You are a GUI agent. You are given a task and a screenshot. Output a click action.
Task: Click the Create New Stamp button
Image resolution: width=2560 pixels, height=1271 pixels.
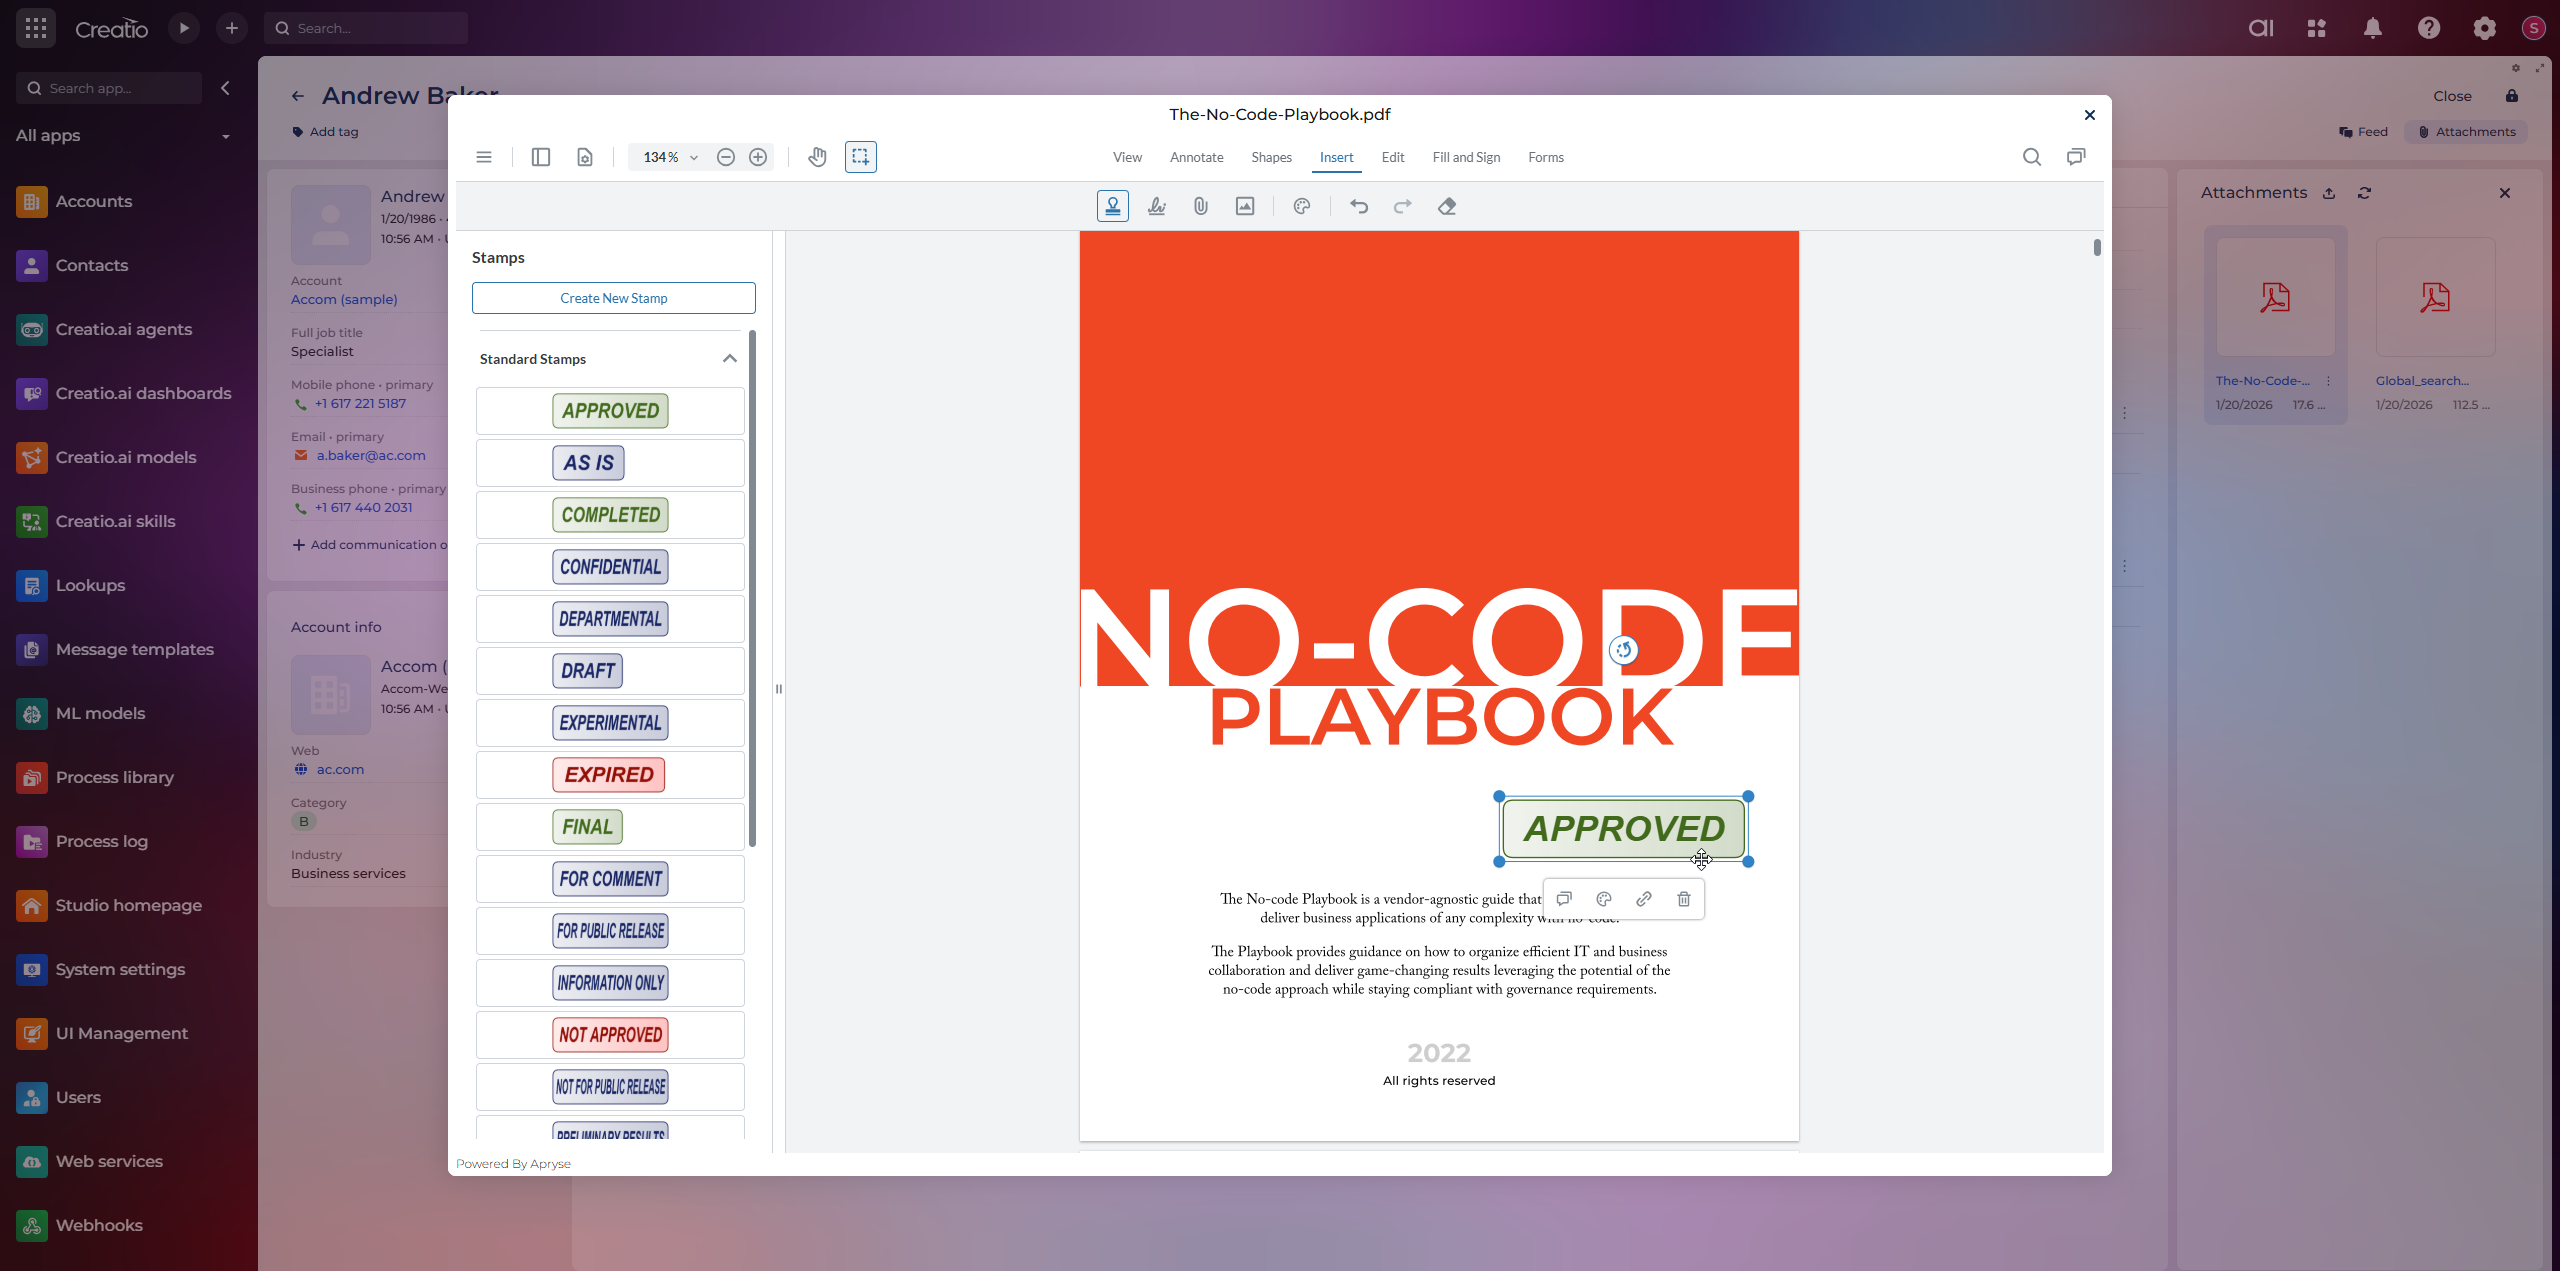click(613, 298)
